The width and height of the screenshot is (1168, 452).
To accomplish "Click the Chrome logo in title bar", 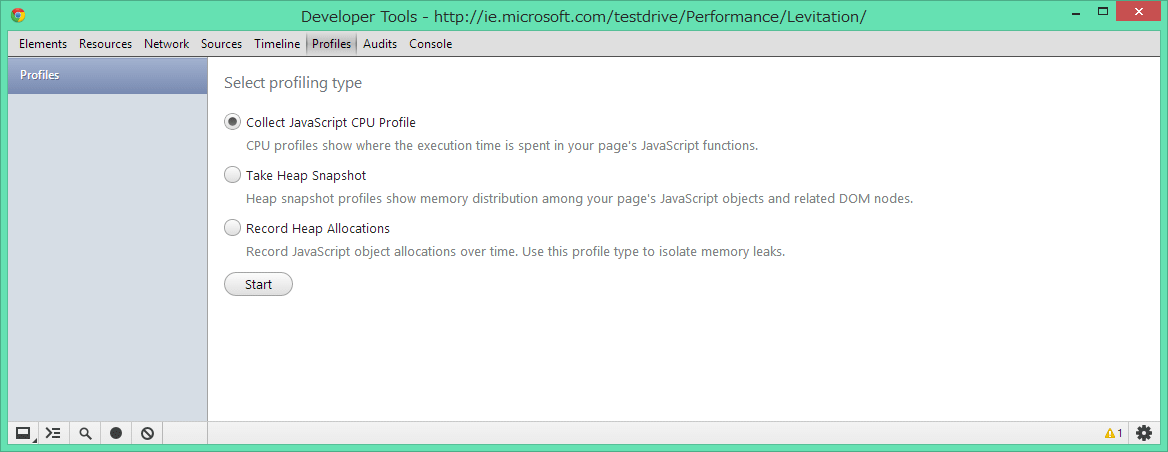I will (18, 15).
